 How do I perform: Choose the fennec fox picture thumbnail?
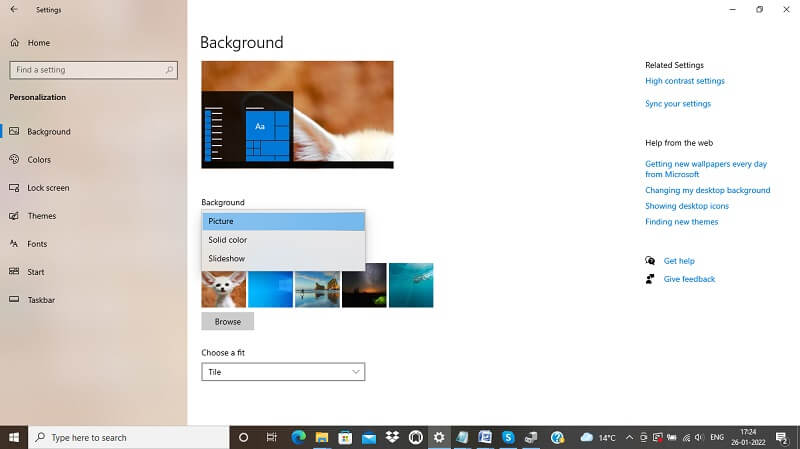(x=223, y=289)
